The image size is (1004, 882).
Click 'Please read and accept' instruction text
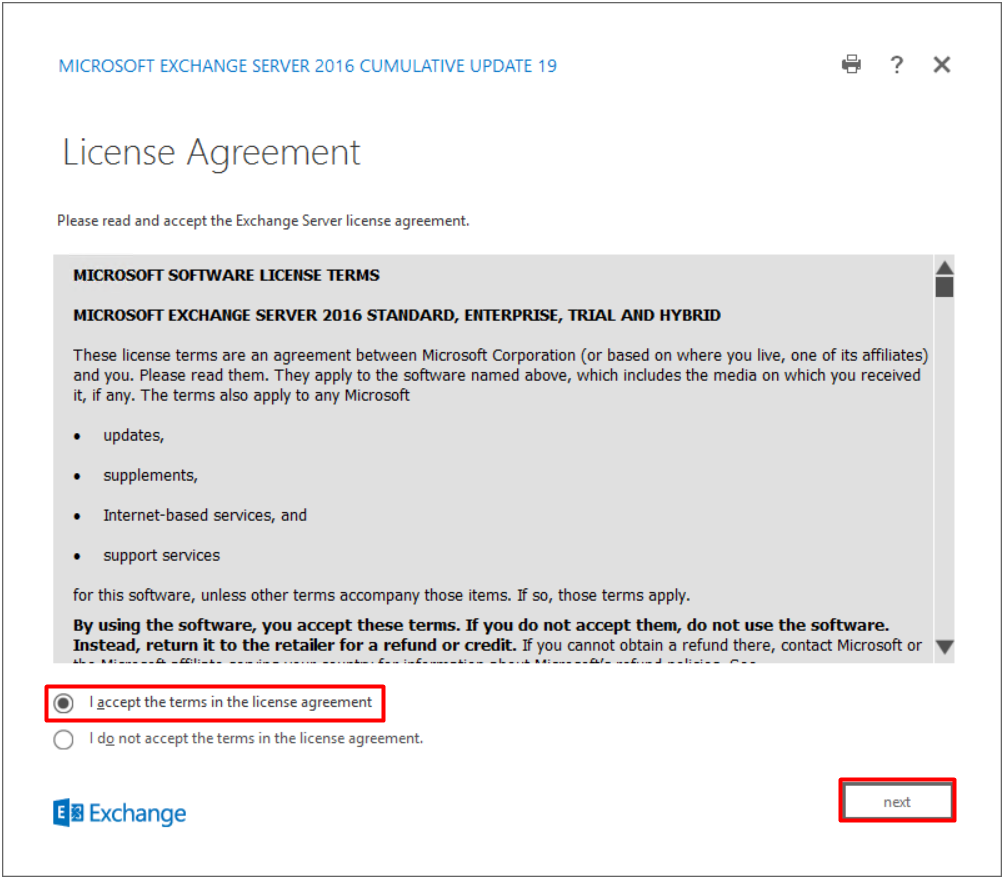263,221
